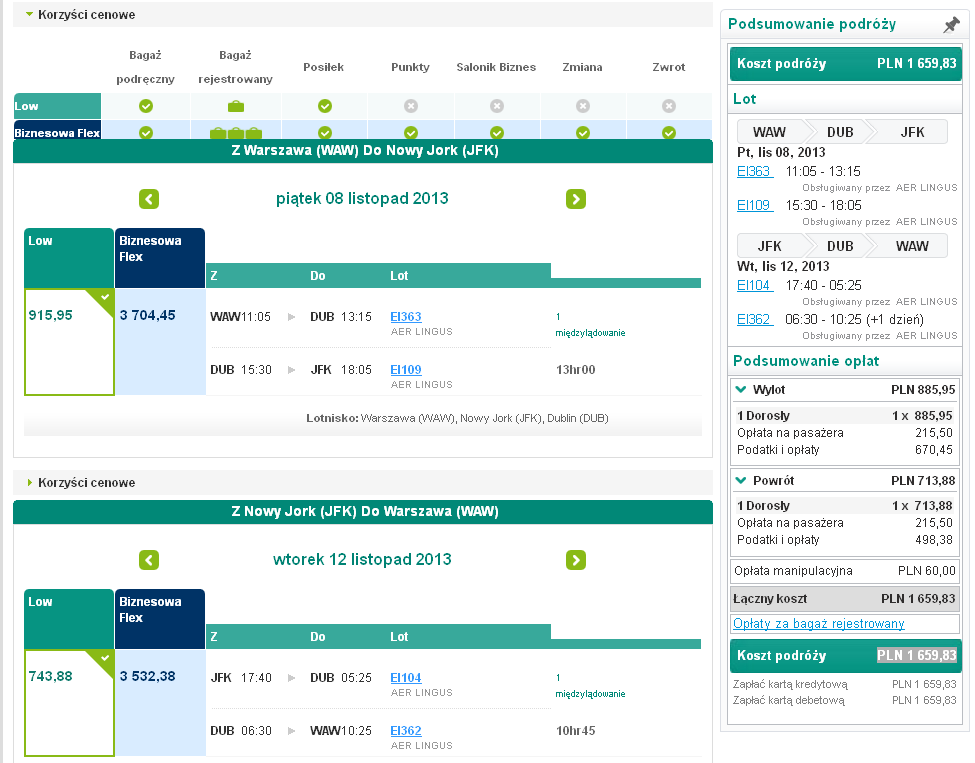Click the Low fare checked baggage suitcase icon

point(236,106)
